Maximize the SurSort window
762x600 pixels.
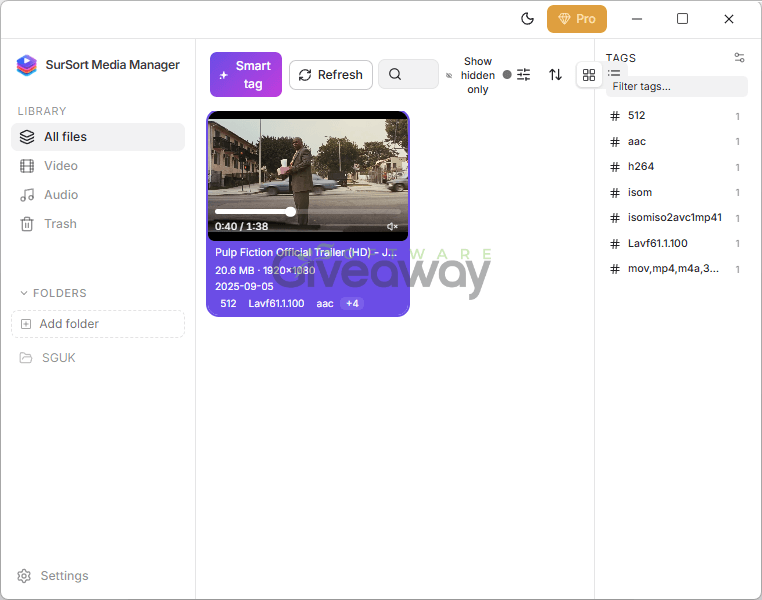[682, 18]
